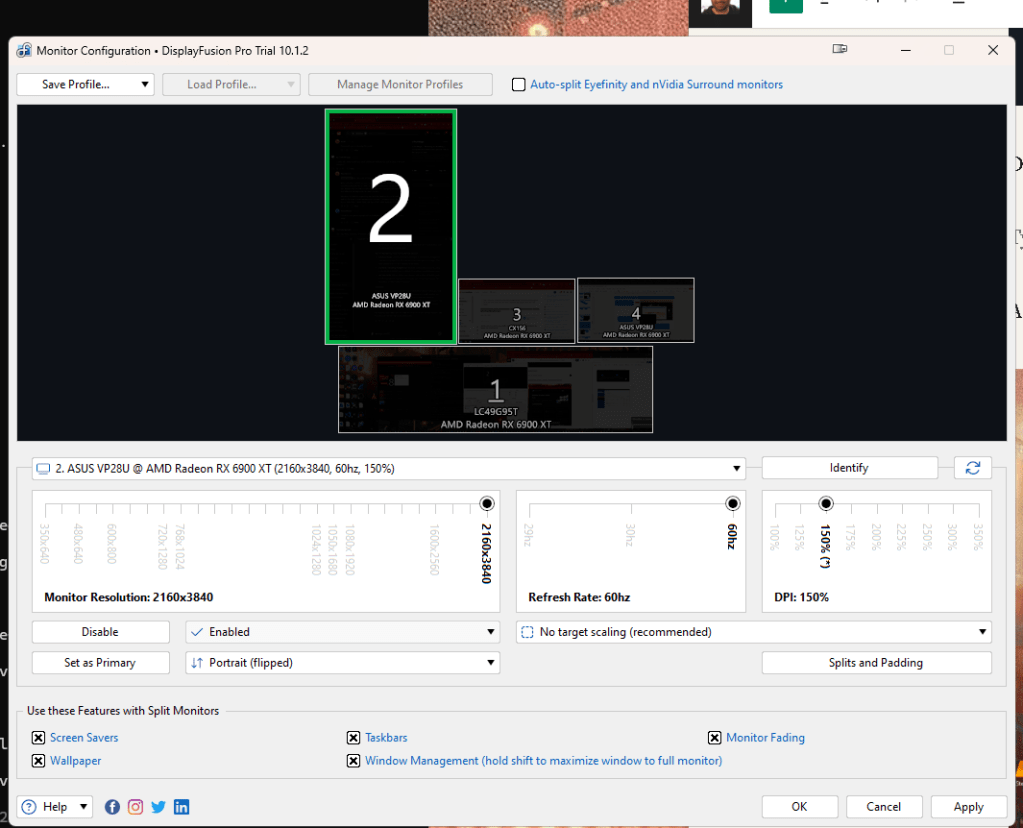Select monitor 1 LC49G95T in layout preview
The image size is (1023, 828).
(495, 390)
